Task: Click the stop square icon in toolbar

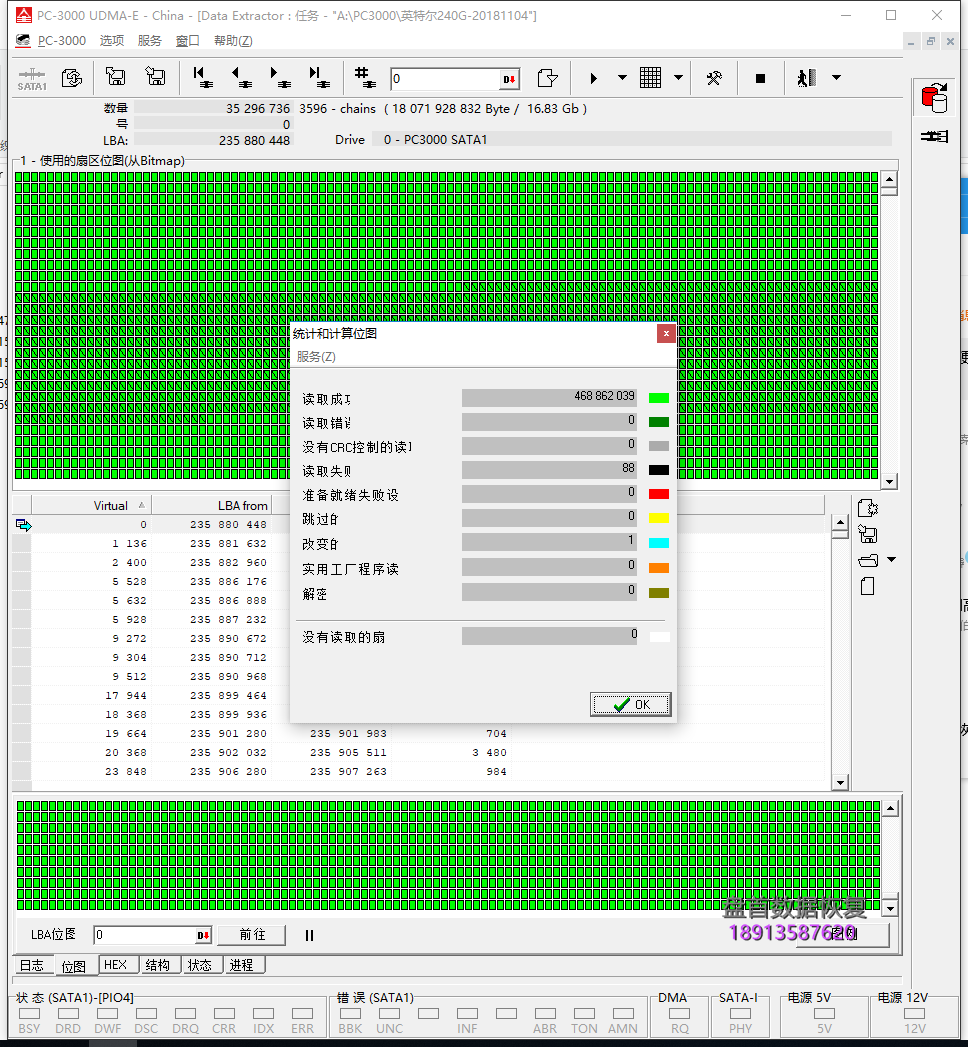Action: (761, 77)
